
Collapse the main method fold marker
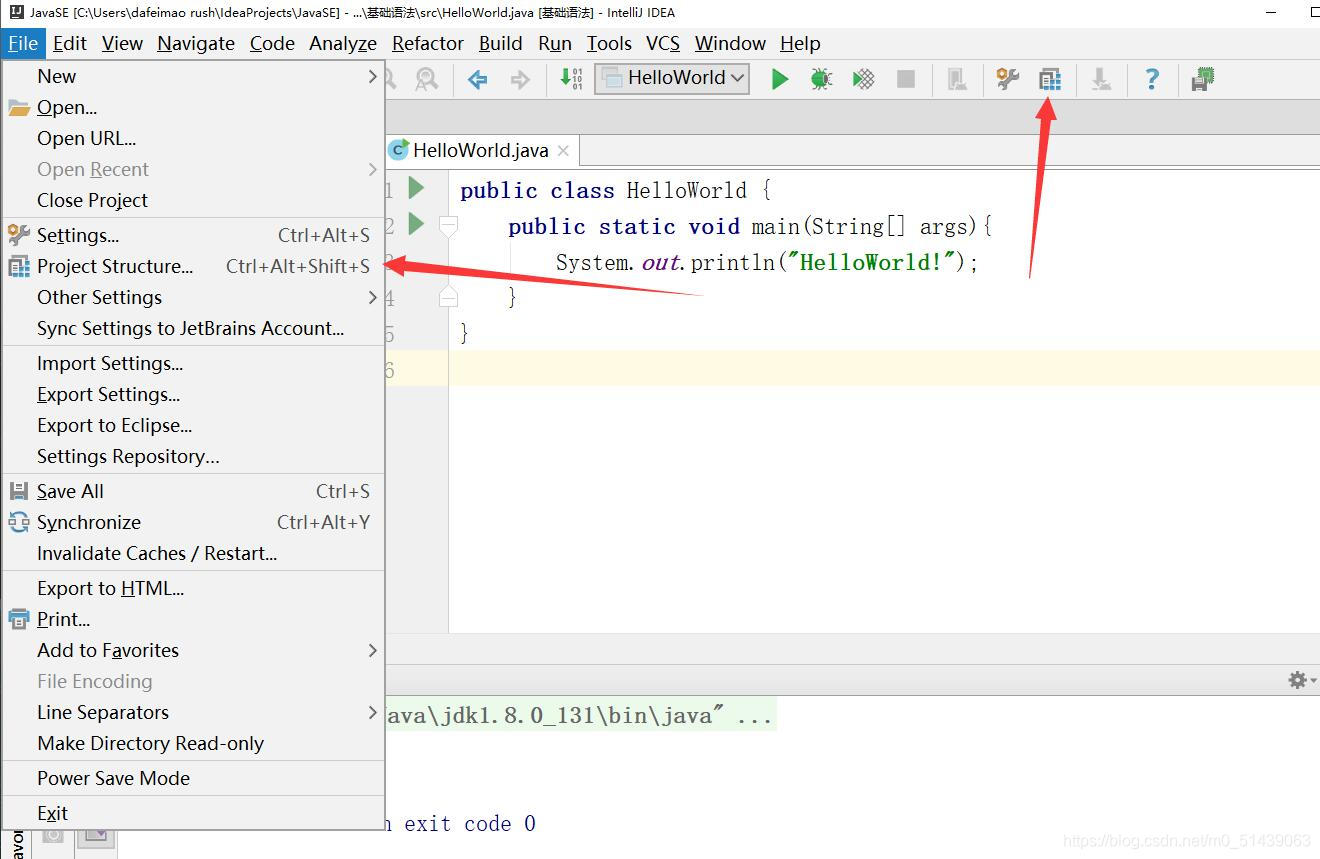tap(449, 227)
